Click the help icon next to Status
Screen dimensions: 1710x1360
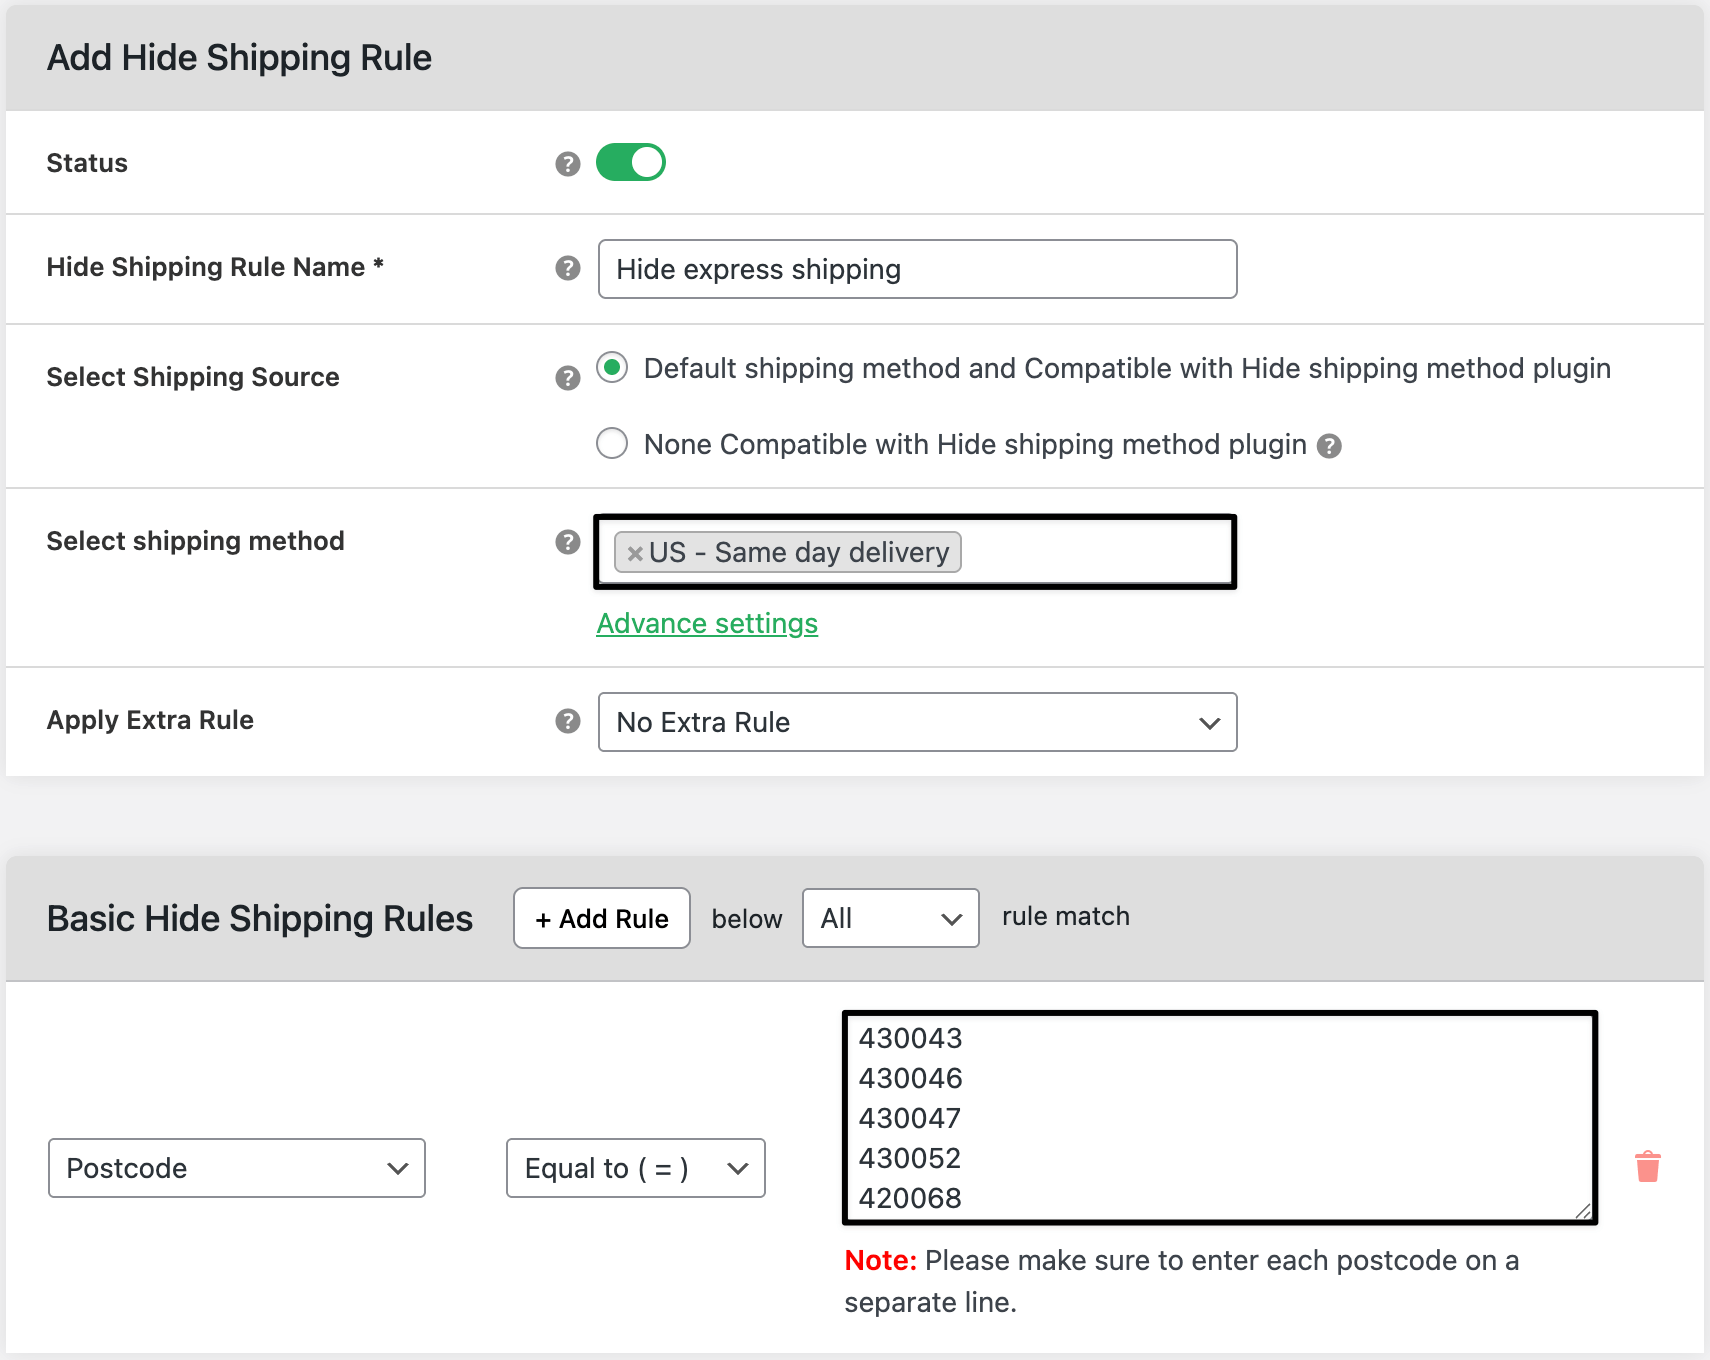tap(568, 164)
